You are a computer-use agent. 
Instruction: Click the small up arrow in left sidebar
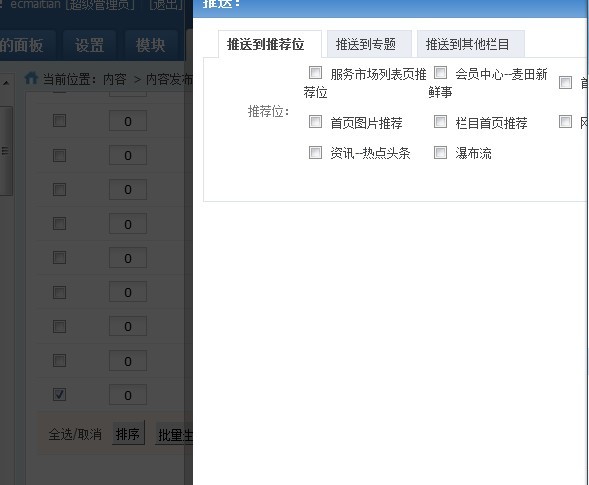(6, 83)
